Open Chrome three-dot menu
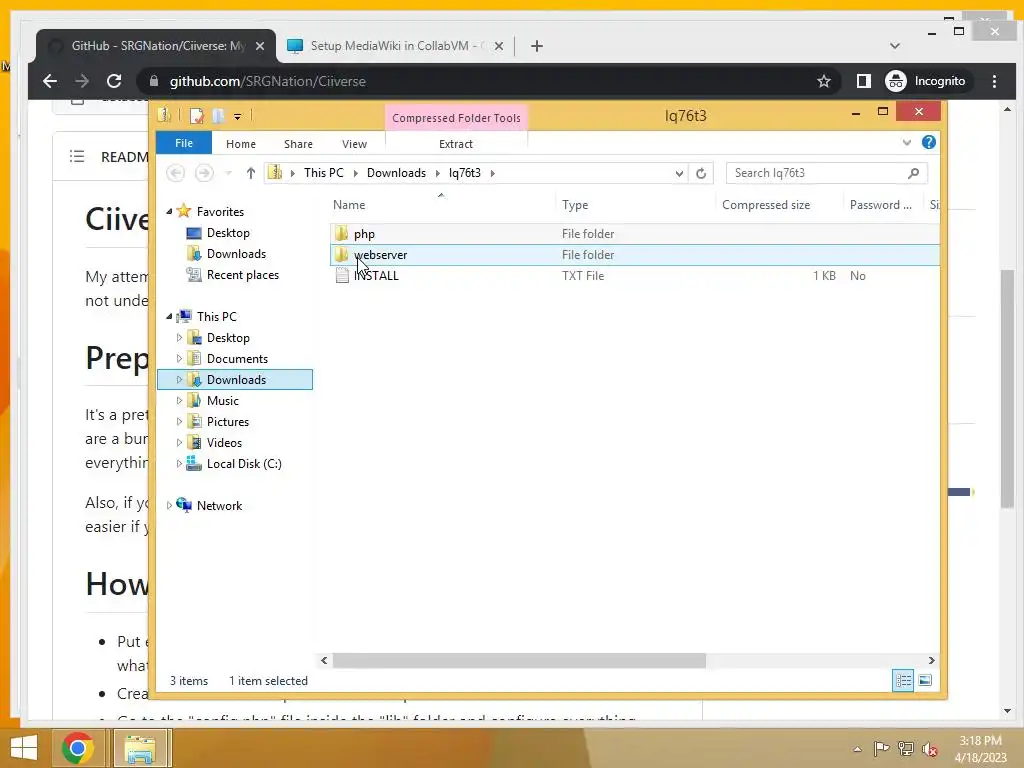 (x=994, y=81)
